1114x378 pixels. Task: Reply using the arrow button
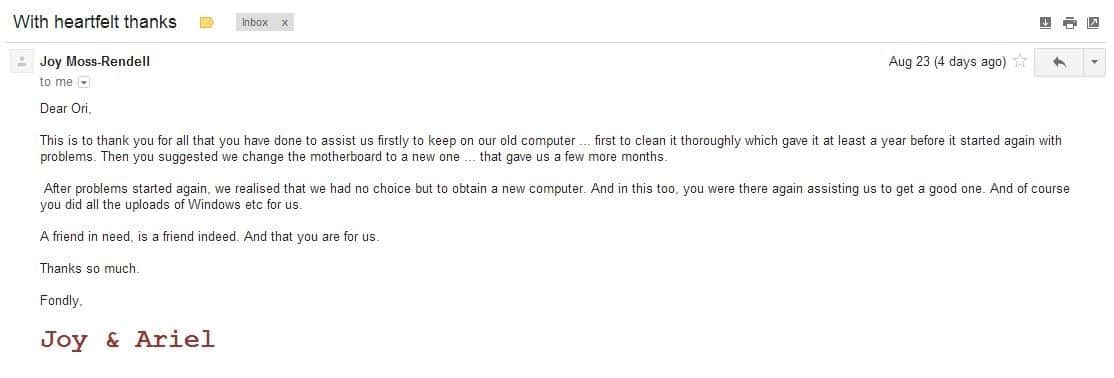tap(1059, 62)
